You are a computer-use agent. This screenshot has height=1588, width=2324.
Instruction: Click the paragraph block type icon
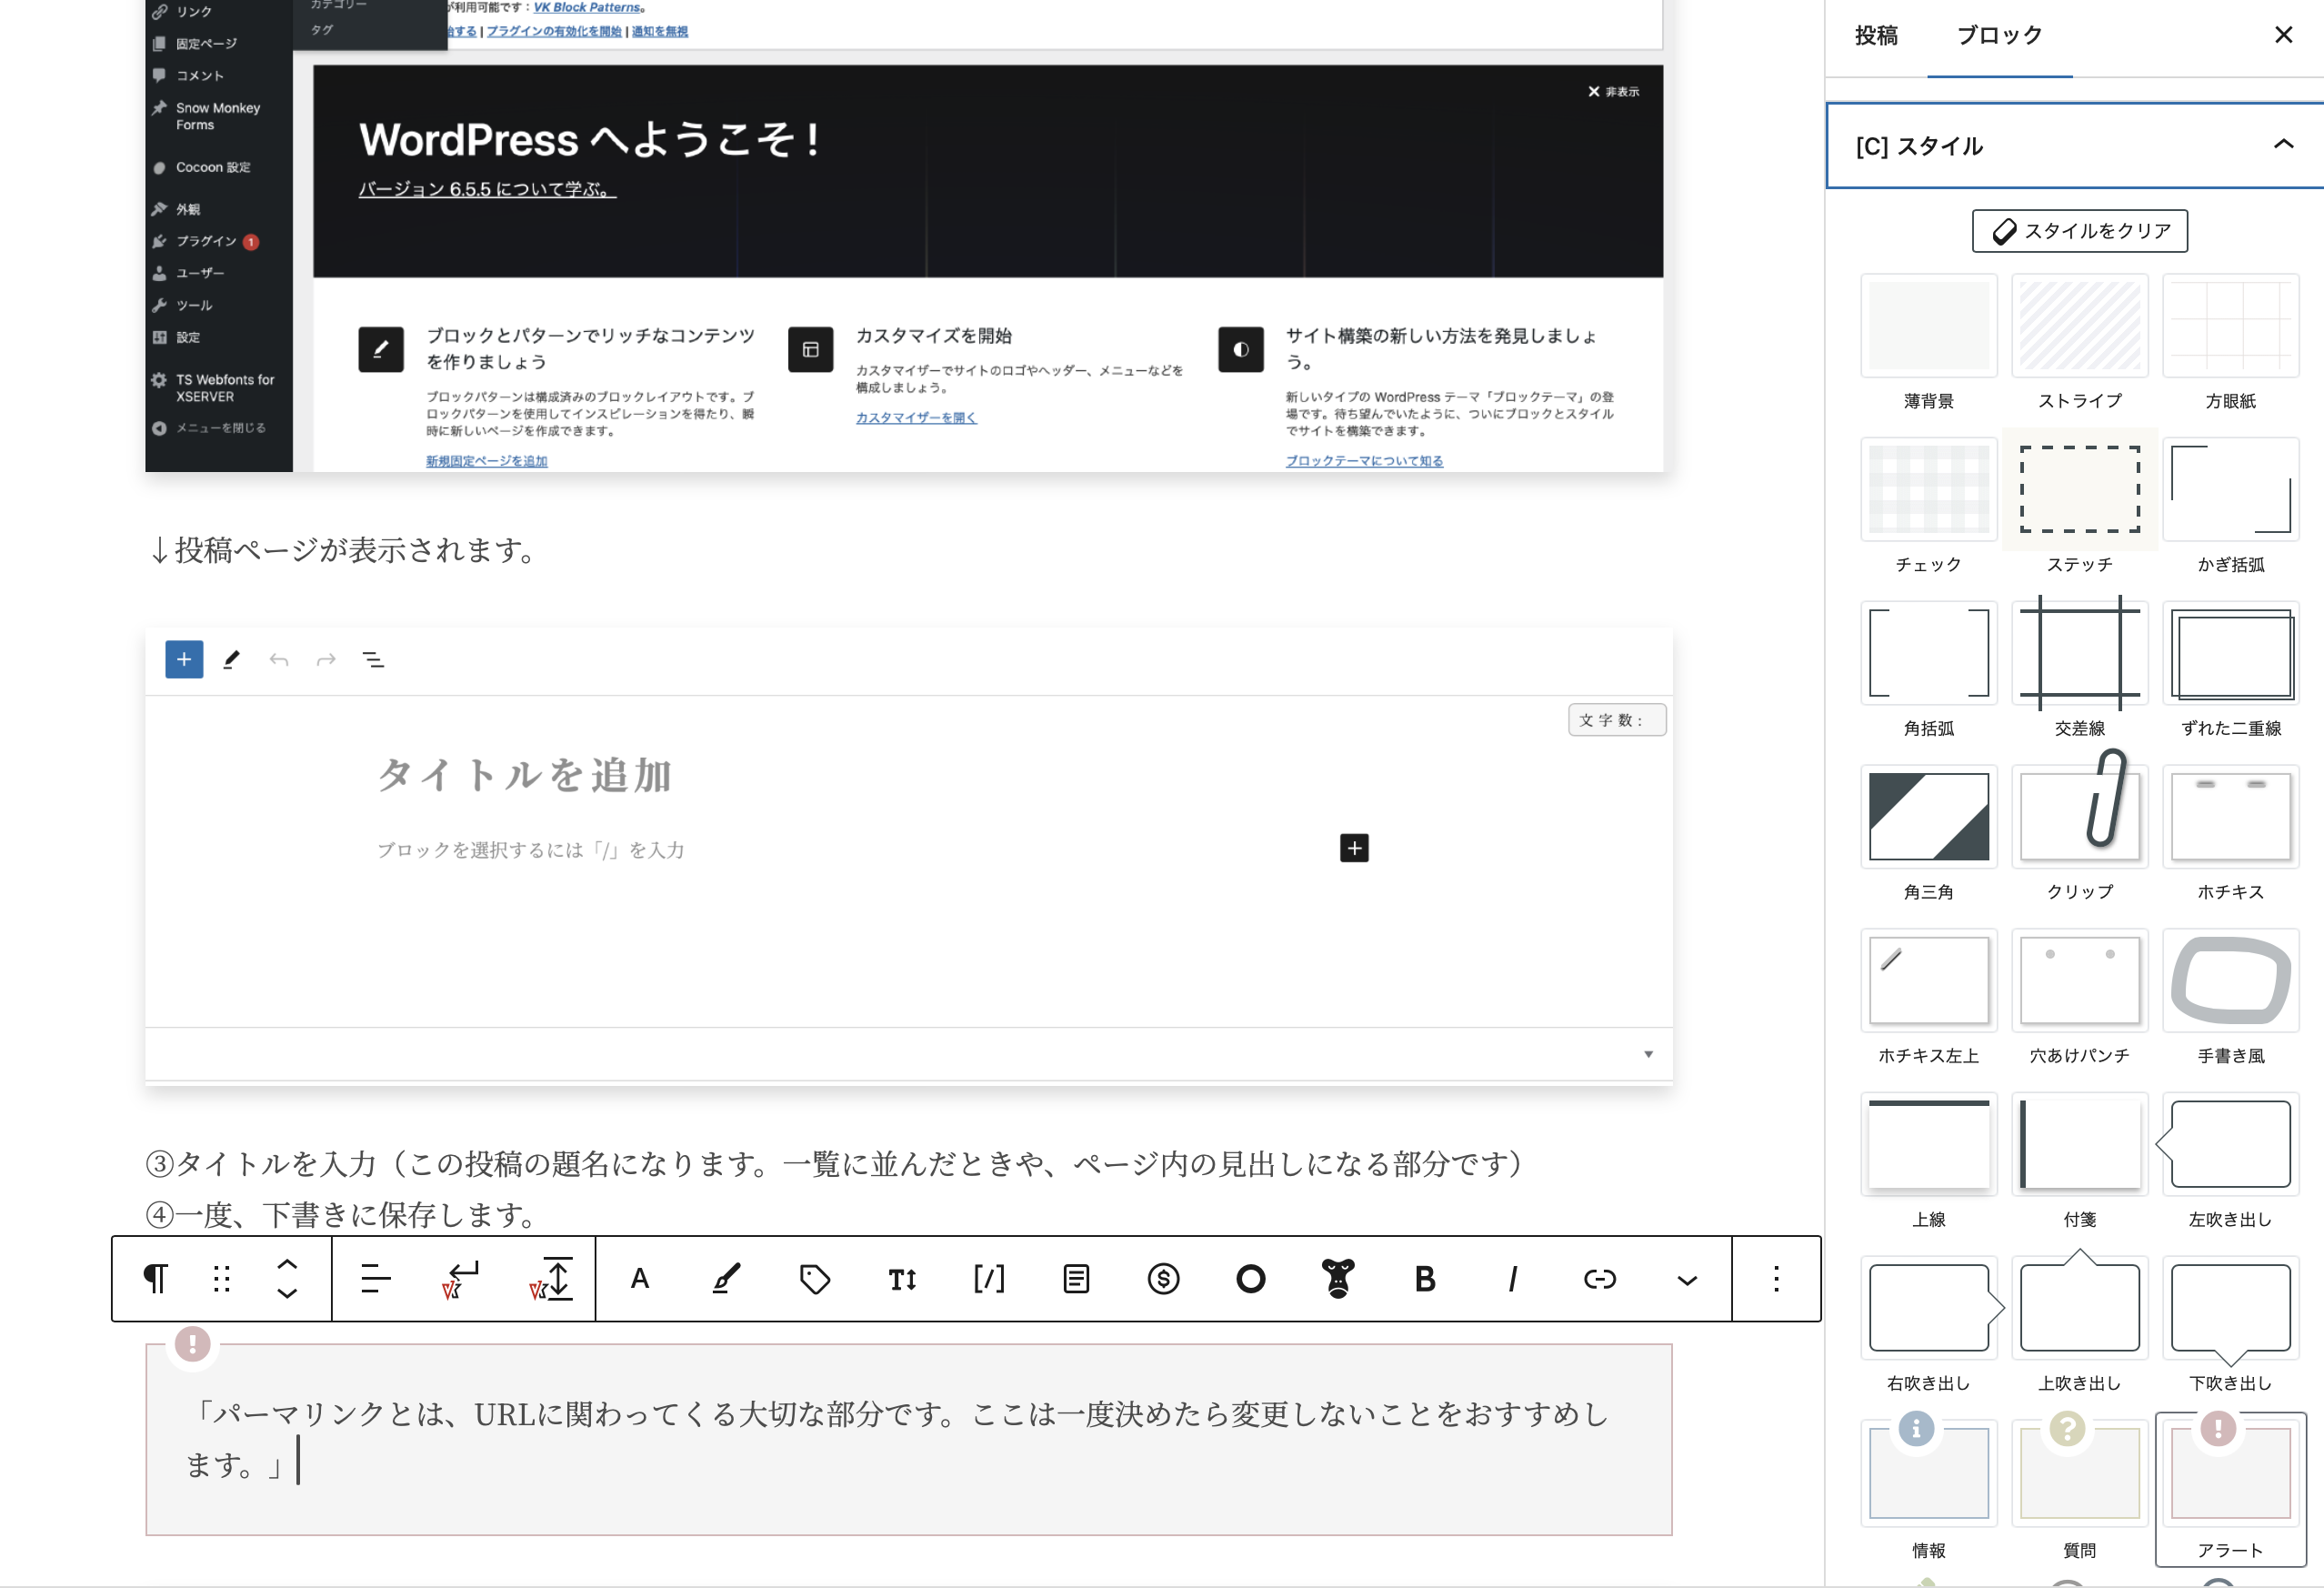point(155,1278)
